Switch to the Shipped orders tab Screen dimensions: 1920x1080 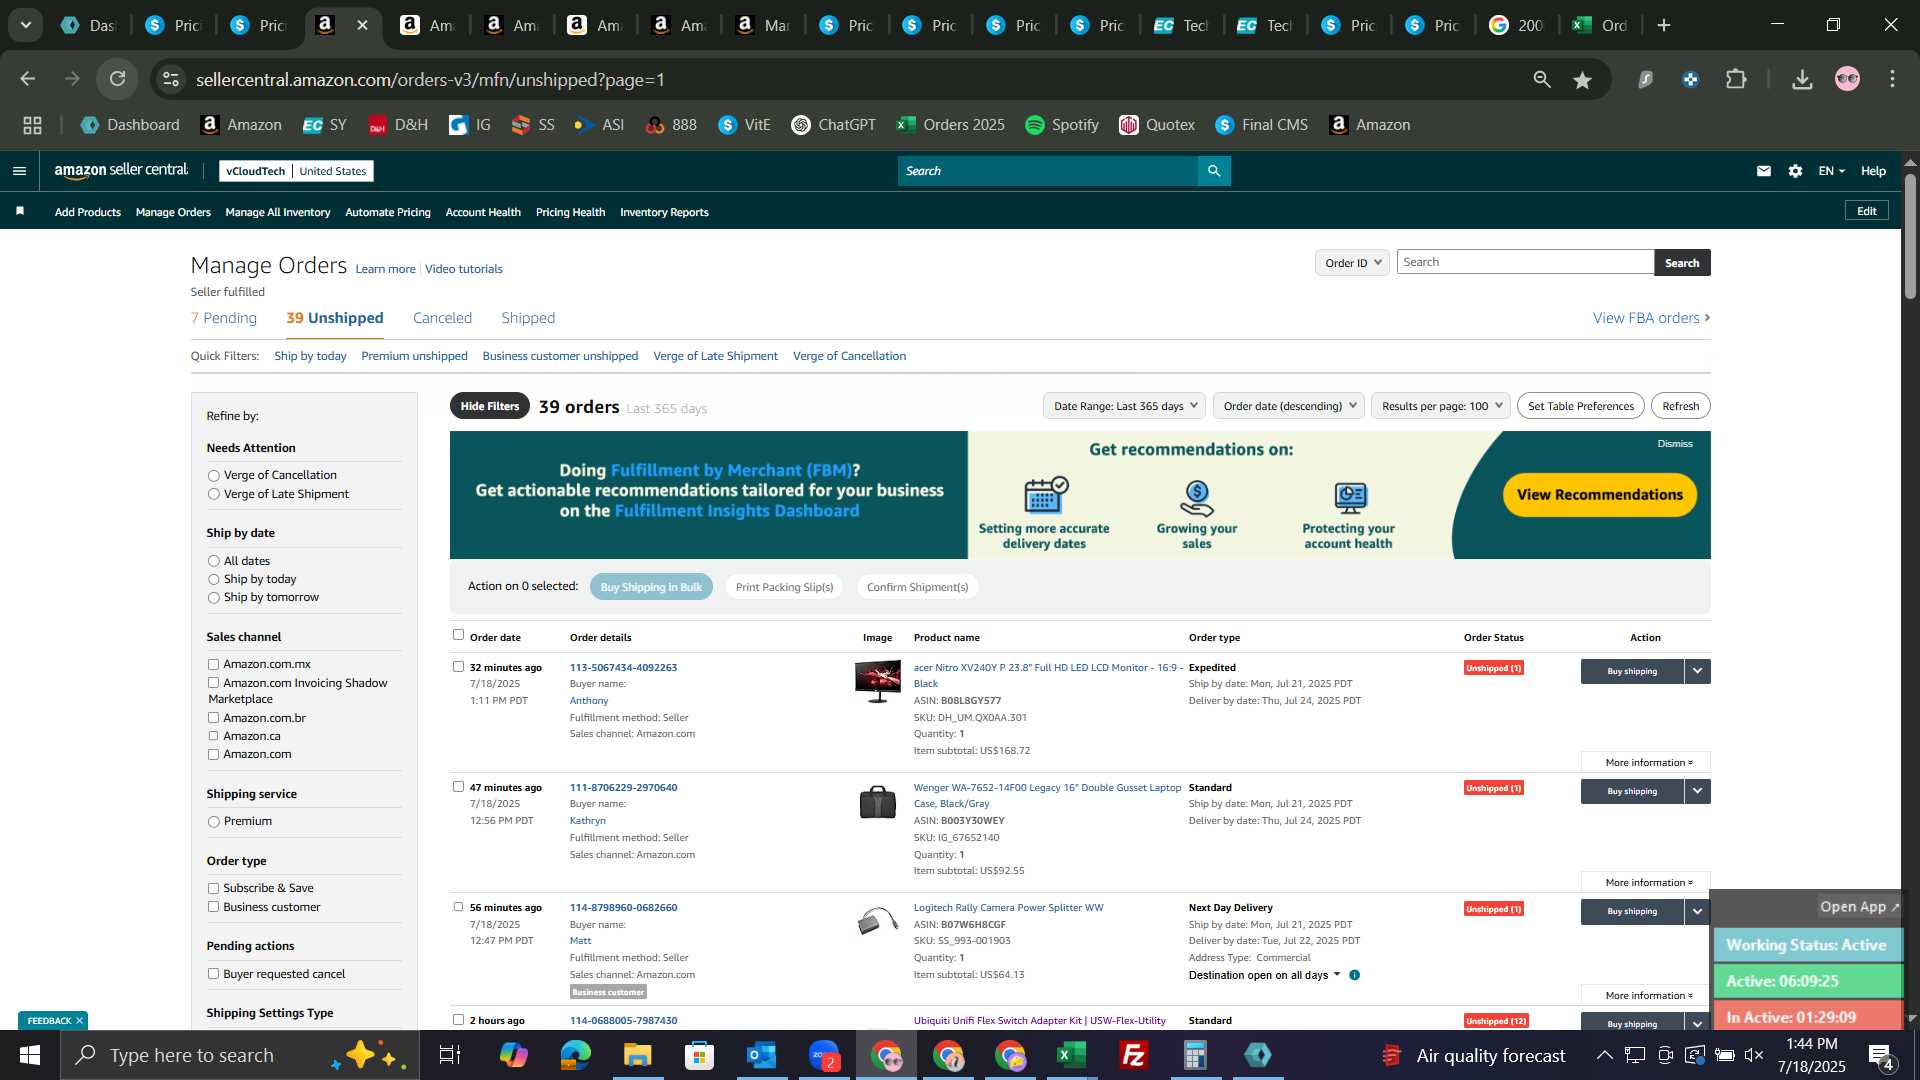point(528,318)
